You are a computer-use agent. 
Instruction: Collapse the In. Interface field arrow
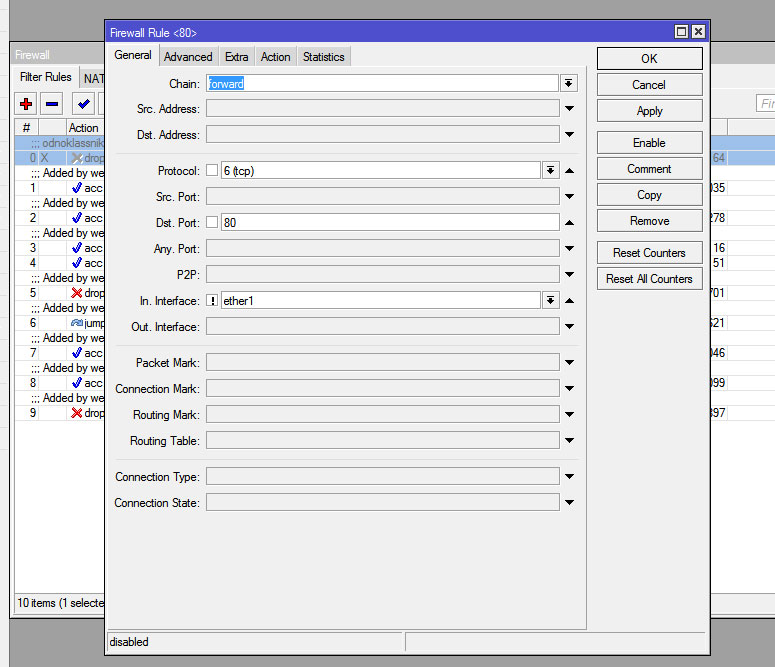click(x=569, y=300)
